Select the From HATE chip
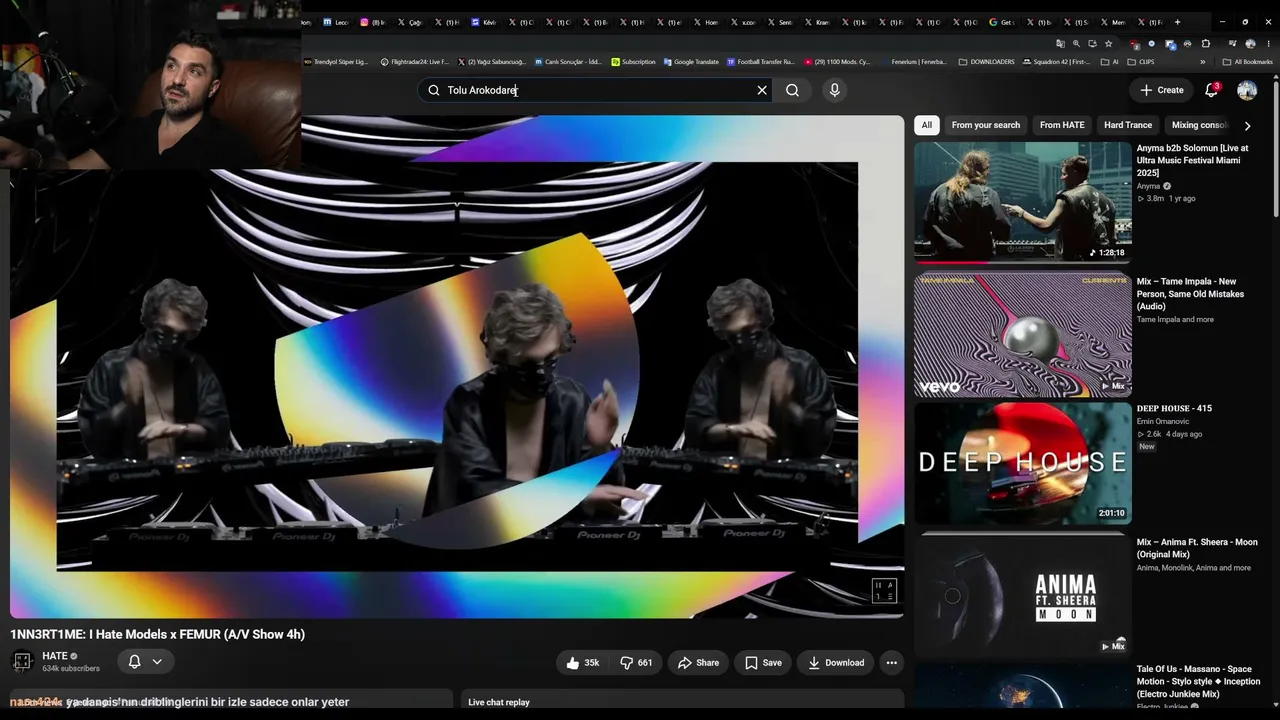Image resolution: width=1280 pixels, height=720 pixels. click(x=1062, y=125)
